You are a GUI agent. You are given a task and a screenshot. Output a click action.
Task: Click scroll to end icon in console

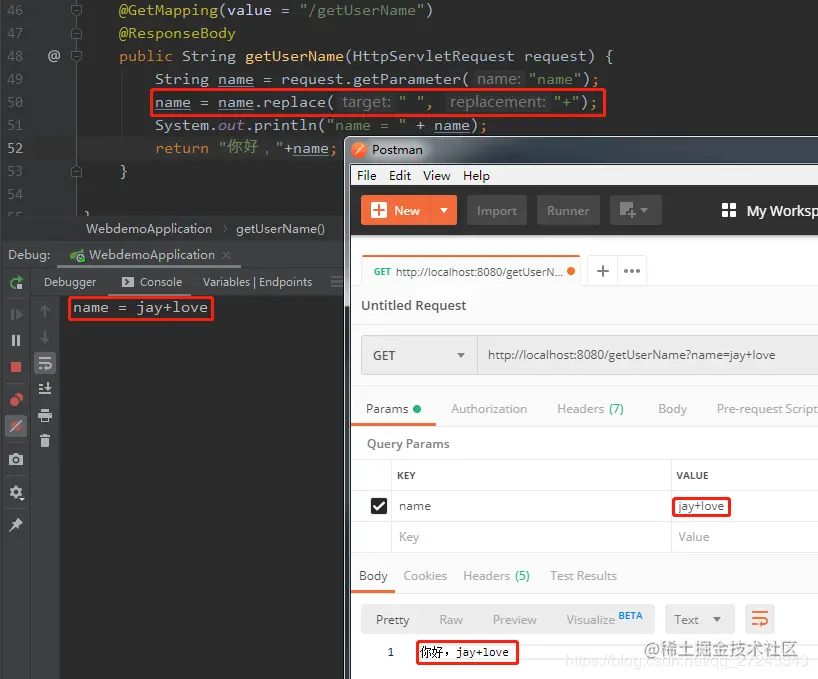tap(45, 389)
